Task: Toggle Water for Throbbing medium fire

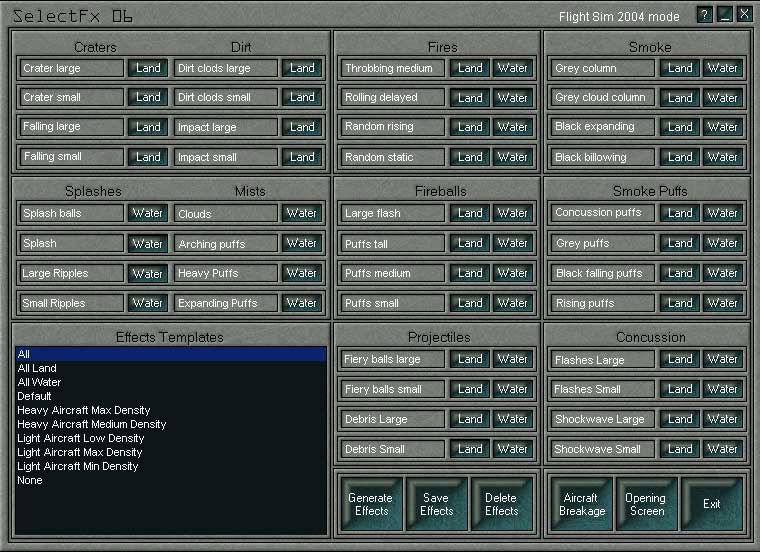Action: pyautogui.click(x=512, y=68)
